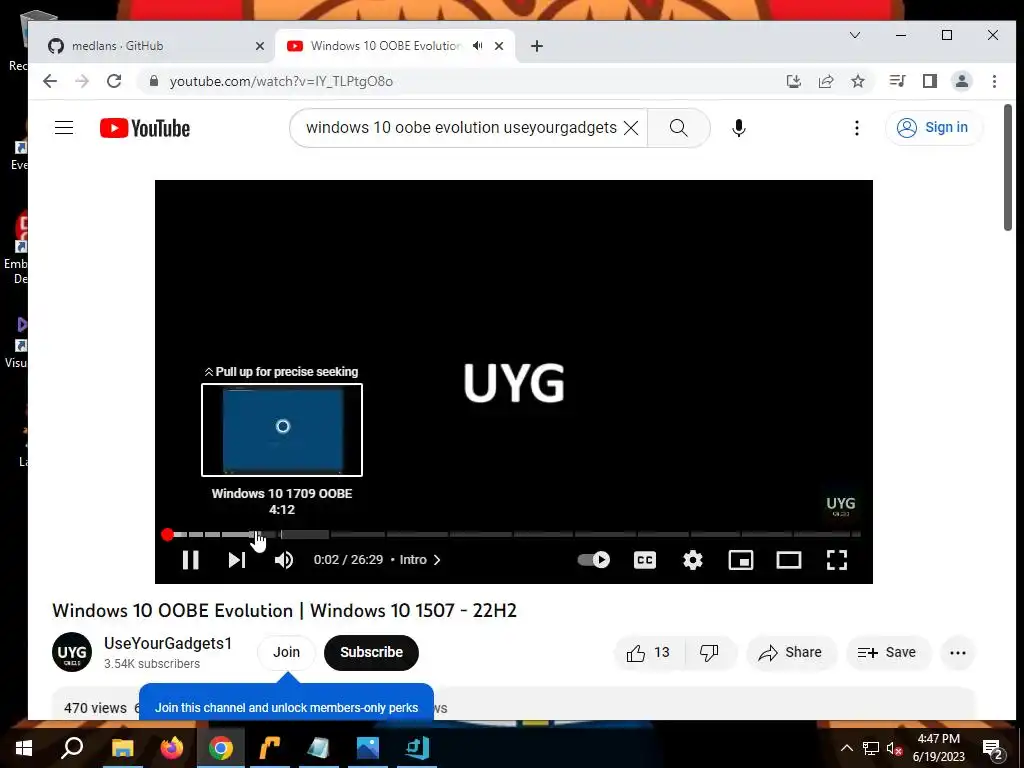Open Chrome media control icon

897,81
